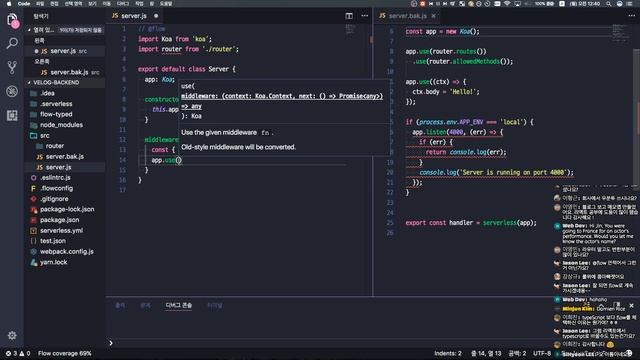Open the Explorer activity bar icon
640x360 pixels.
[x=12, y=19]
